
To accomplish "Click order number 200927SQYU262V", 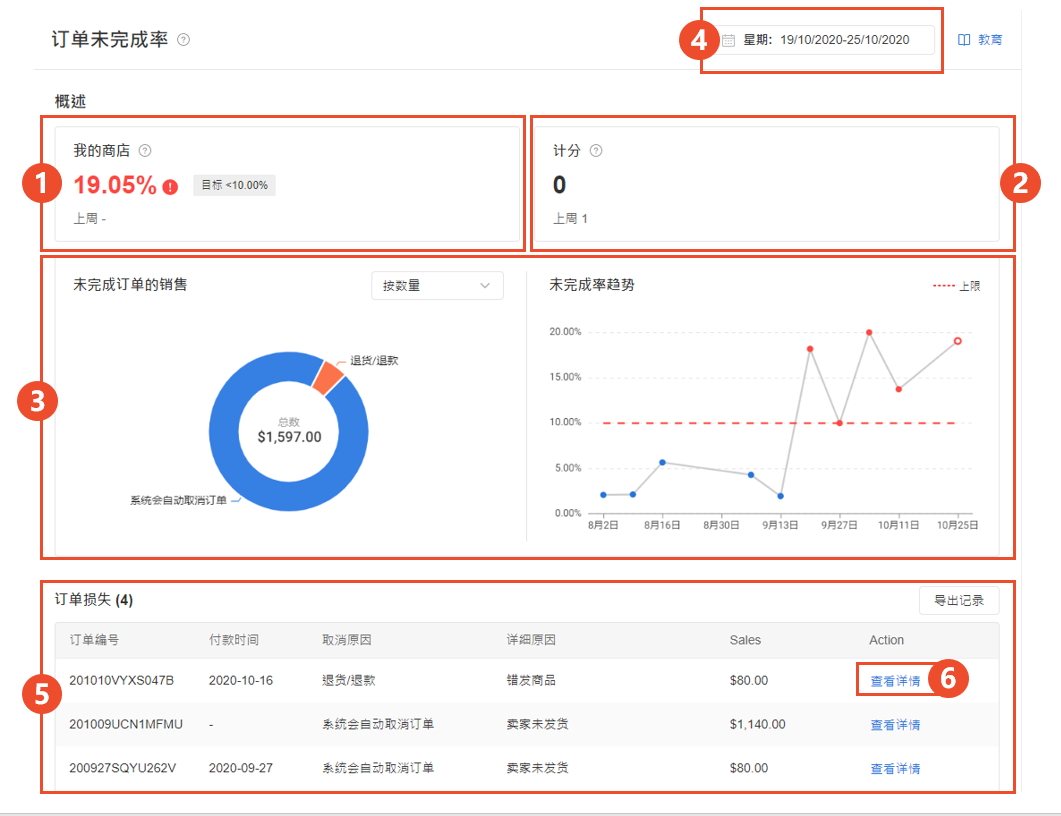I will click(x=122, y=769).
